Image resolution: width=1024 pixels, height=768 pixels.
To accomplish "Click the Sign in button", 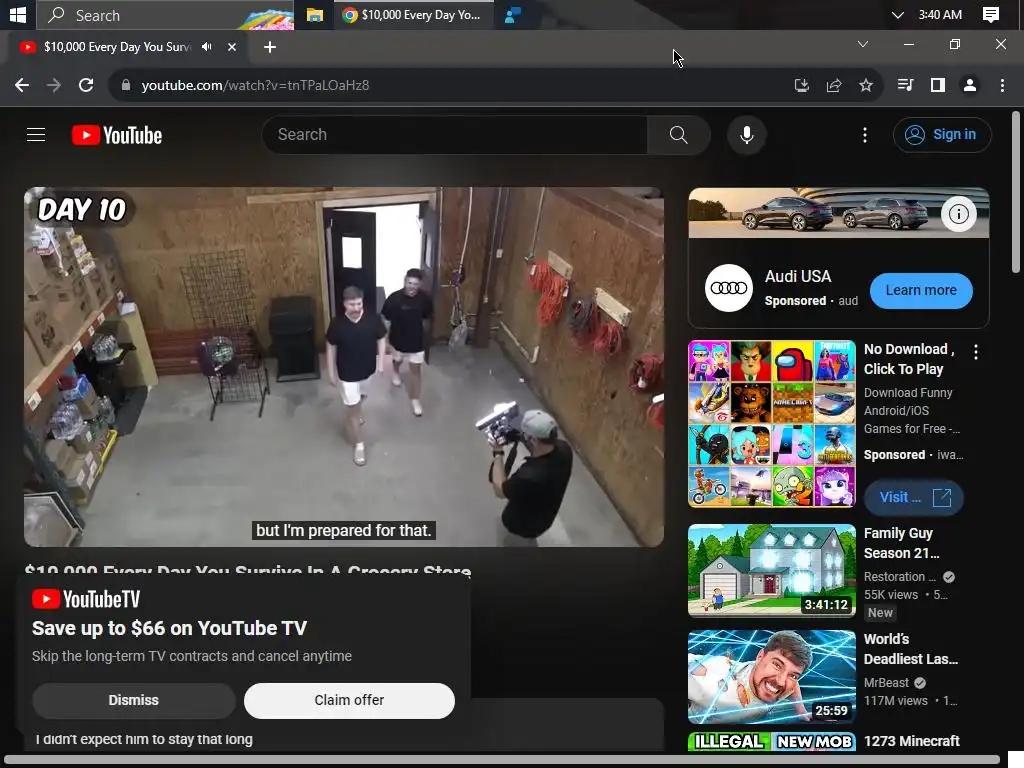I will [942, 135].
